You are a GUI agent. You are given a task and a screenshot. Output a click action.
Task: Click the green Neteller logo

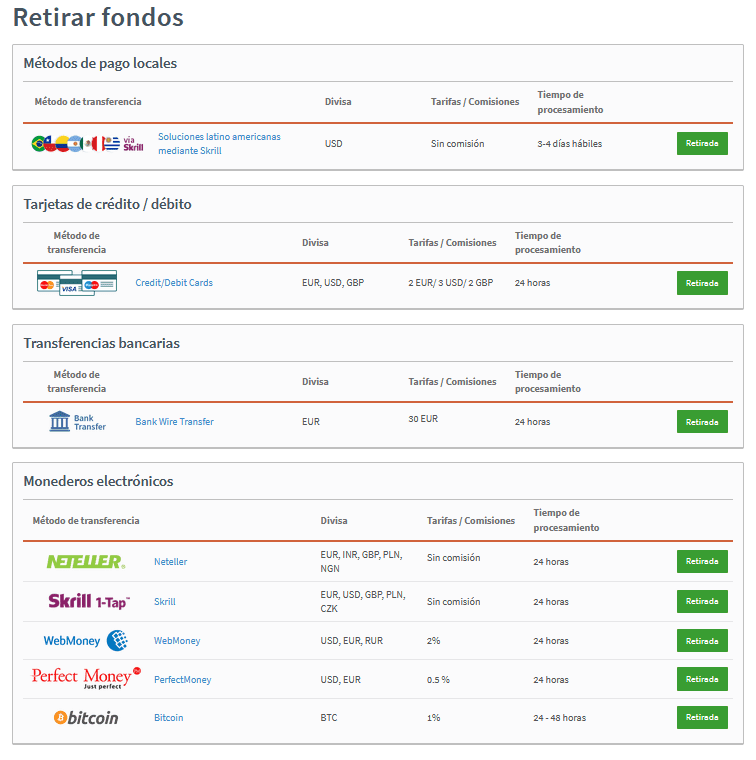pos(86,562)
